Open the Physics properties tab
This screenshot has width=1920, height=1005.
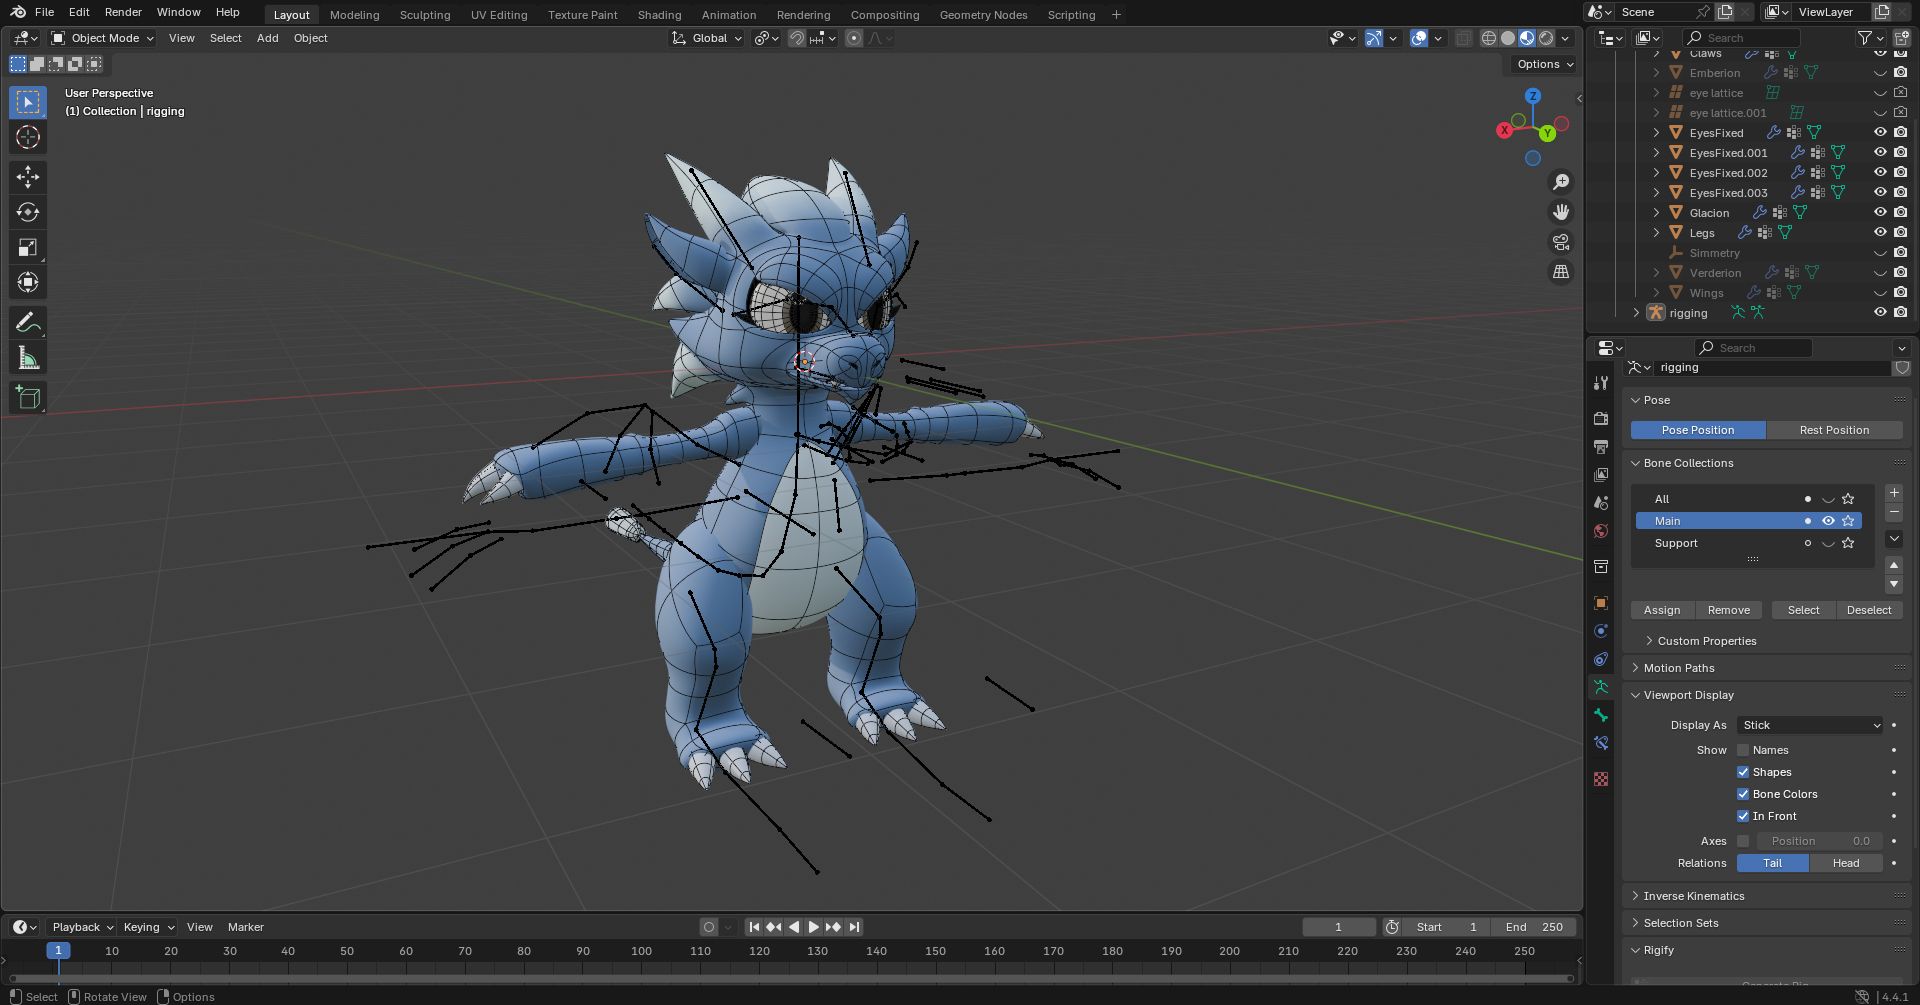pyautogui.click(x=1601, y=631)
